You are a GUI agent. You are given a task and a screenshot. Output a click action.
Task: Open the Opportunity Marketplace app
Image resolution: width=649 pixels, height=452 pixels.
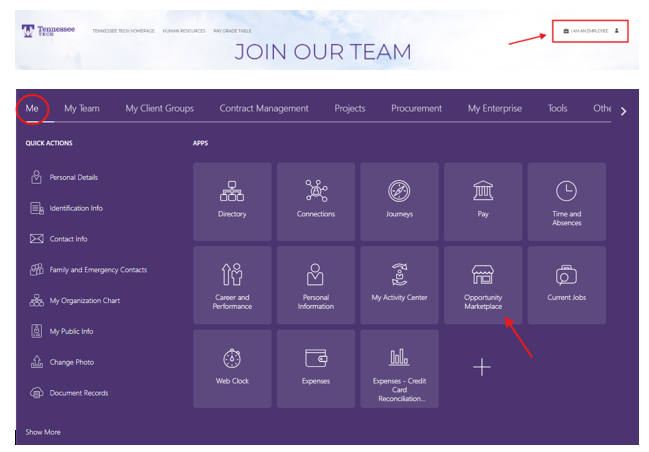pos(482,284)
